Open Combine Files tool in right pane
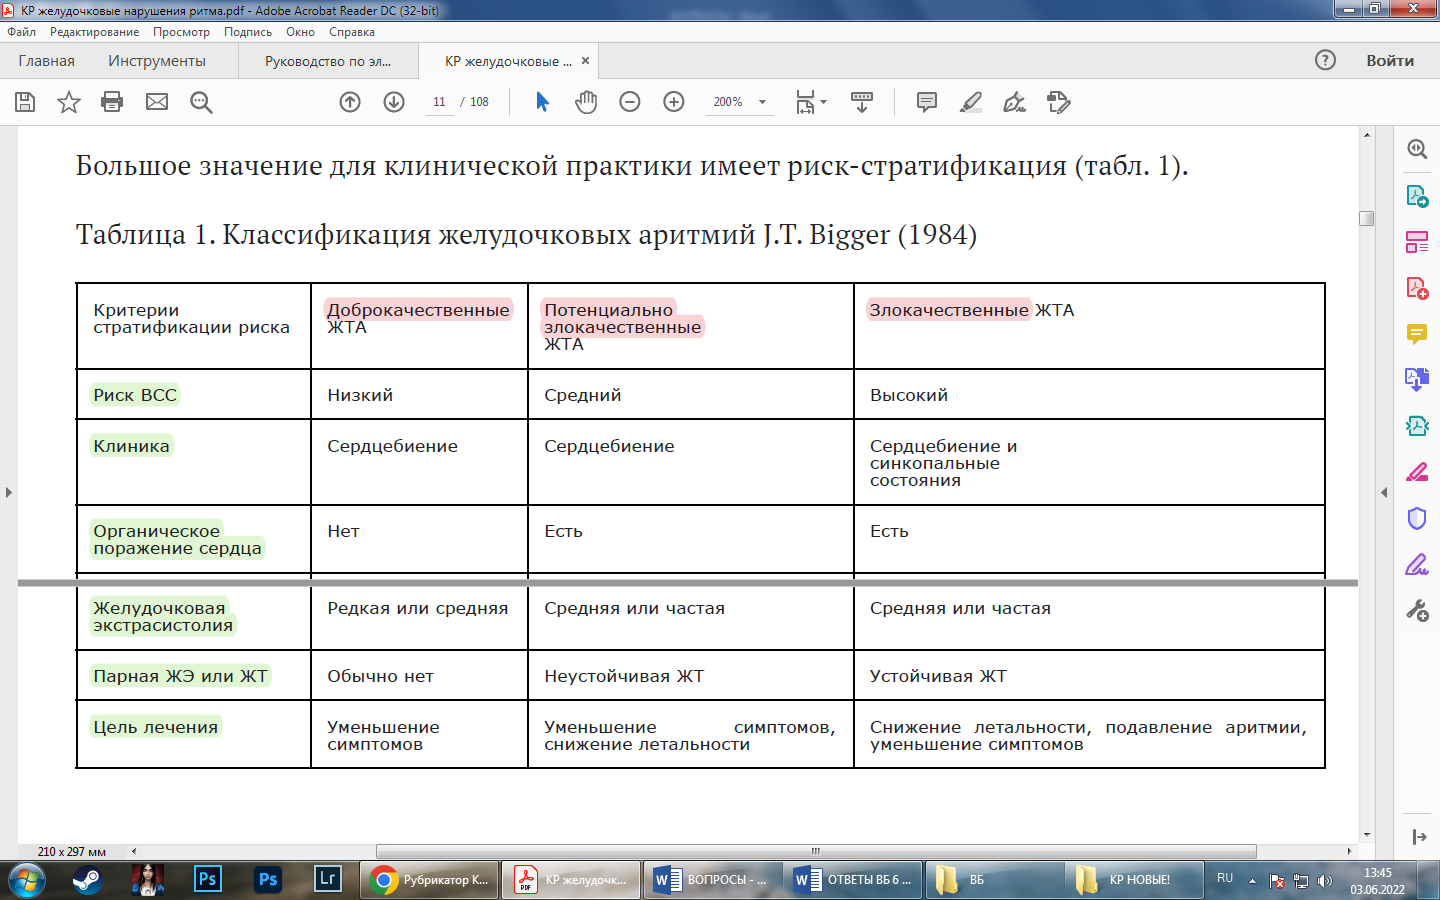This screenshot has width=1440, height=900. 1417,380
